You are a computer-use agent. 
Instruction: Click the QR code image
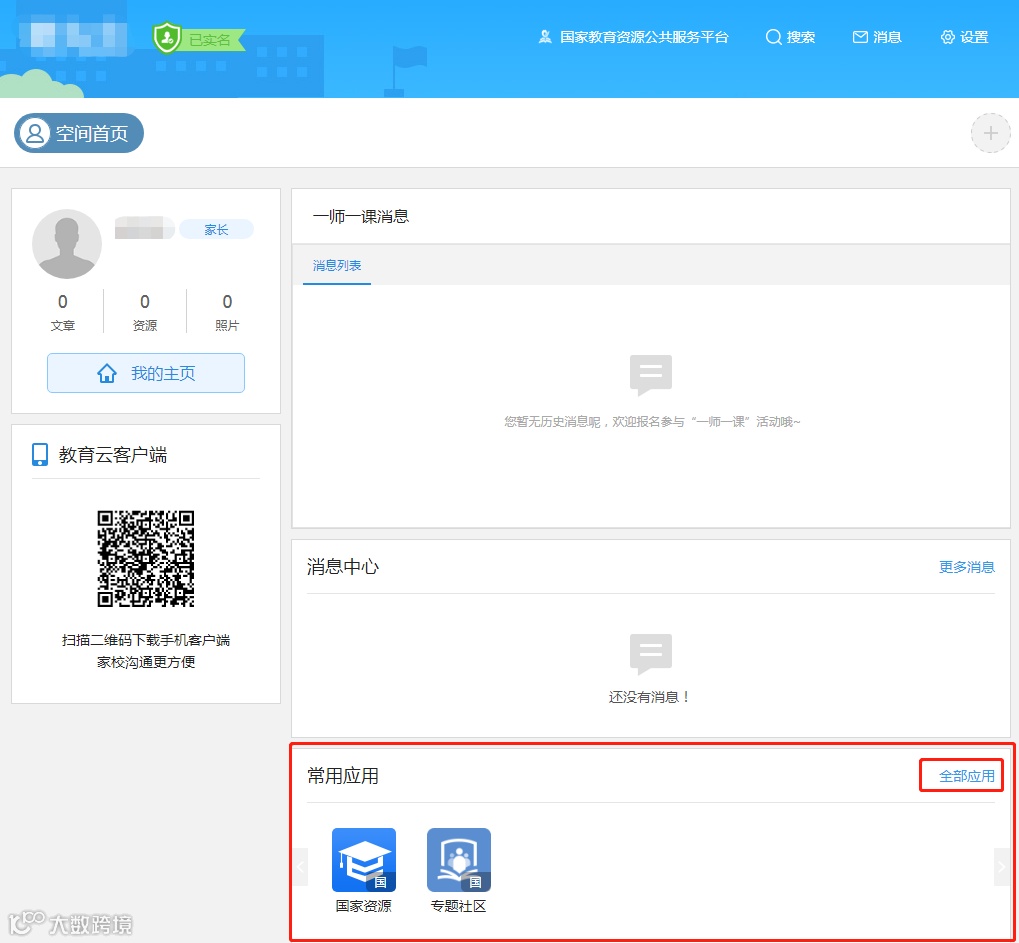[146, 559]
